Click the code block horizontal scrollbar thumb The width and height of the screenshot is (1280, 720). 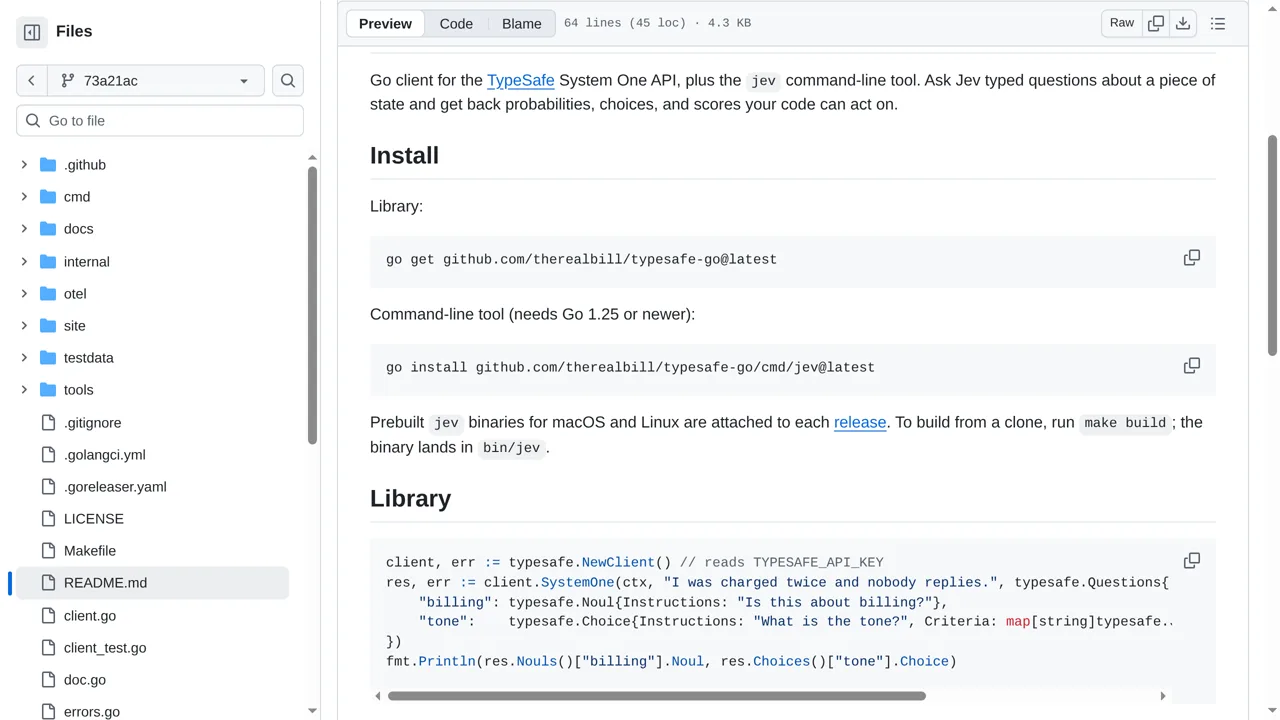657,696
